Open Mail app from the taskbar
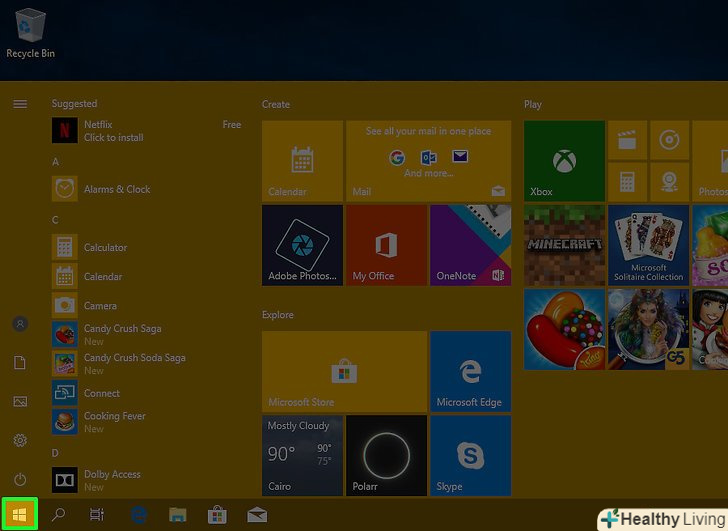The image size is (728, 531). (257, 515)
